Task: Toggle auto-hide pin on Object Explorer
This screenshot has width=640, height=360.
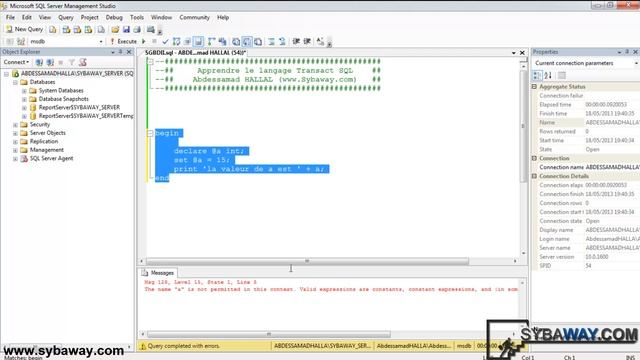Action: 121,52
